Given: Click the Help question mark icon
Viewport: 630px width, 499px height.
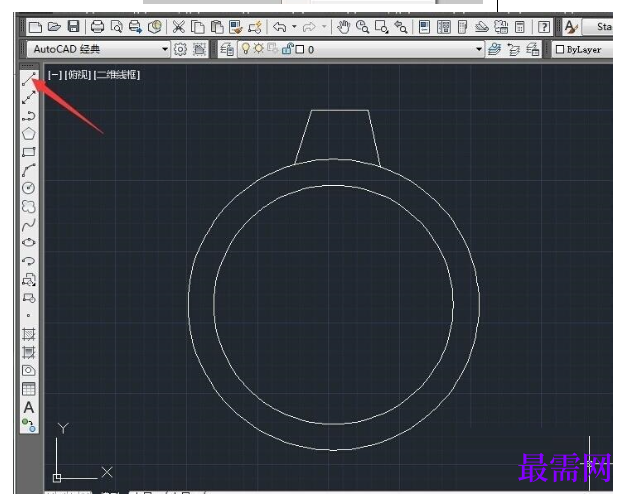Looking at the screenshot, I should point(544,27).
